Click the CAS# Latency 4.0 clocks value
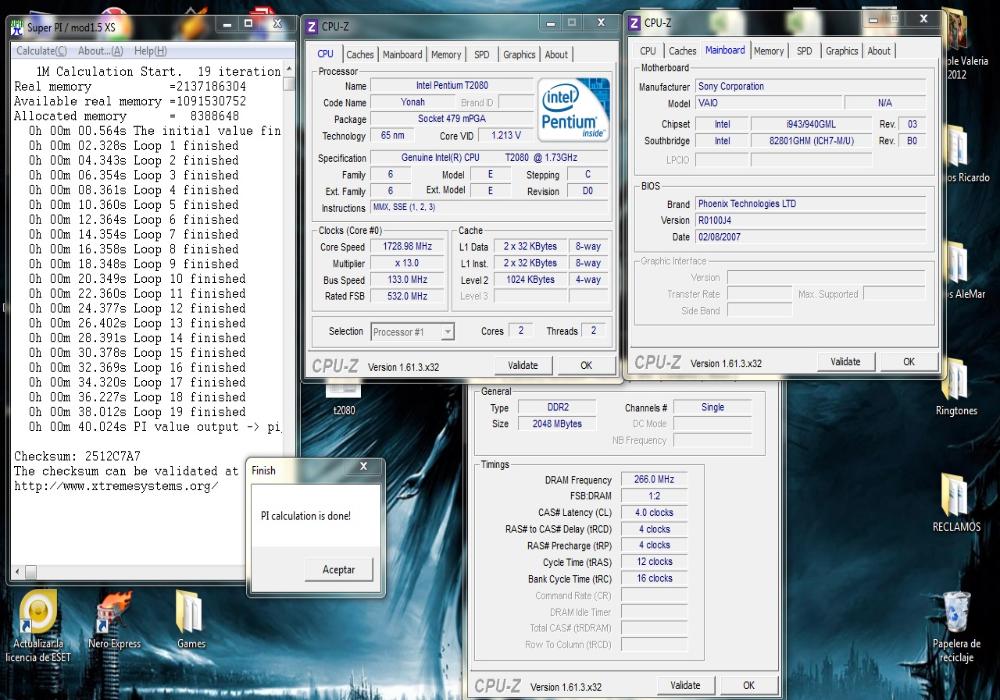Viewport: 1000px width, 700px height. coord(654,512)
